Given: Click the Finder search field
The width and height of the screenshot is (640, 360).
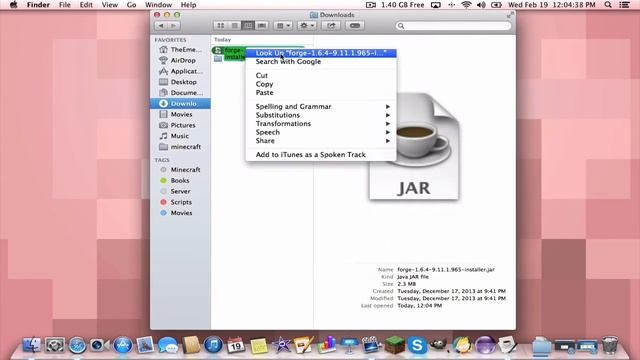Looking at the screenshot, I should pyautogui.click(x=453, y=26).
